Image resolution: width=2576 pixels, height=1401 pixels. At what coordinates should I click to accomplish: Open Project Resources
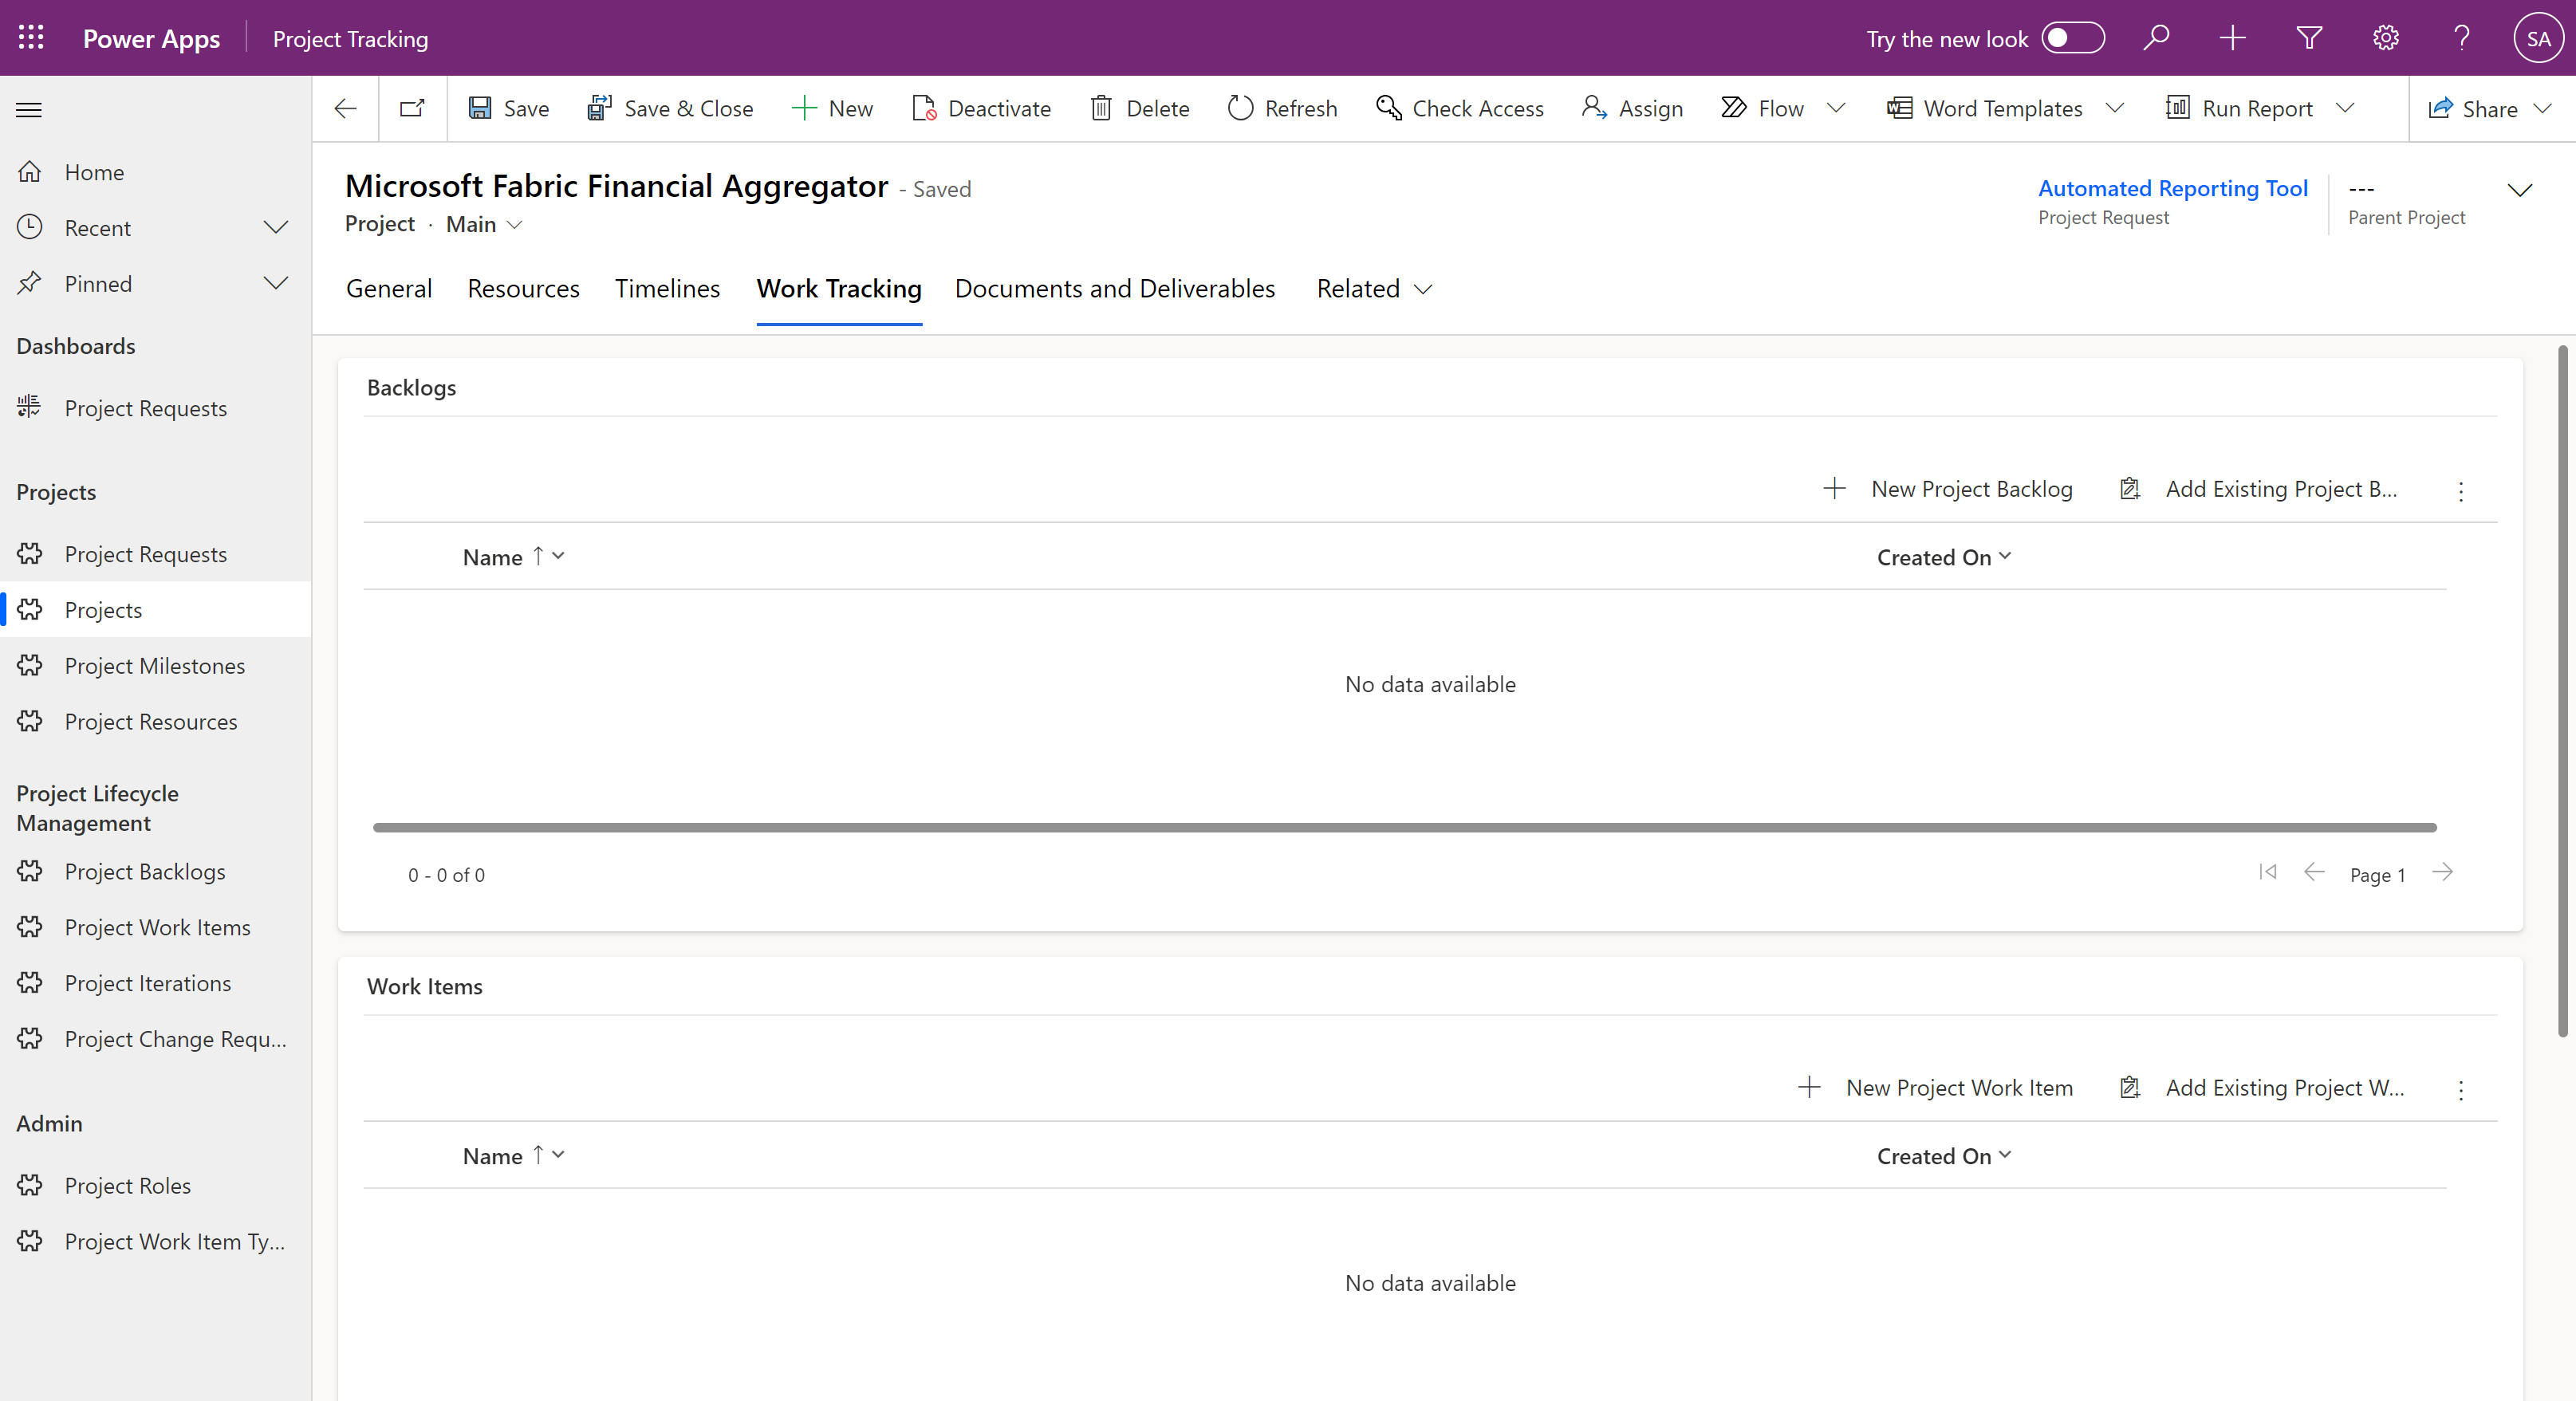coord(156,722)
